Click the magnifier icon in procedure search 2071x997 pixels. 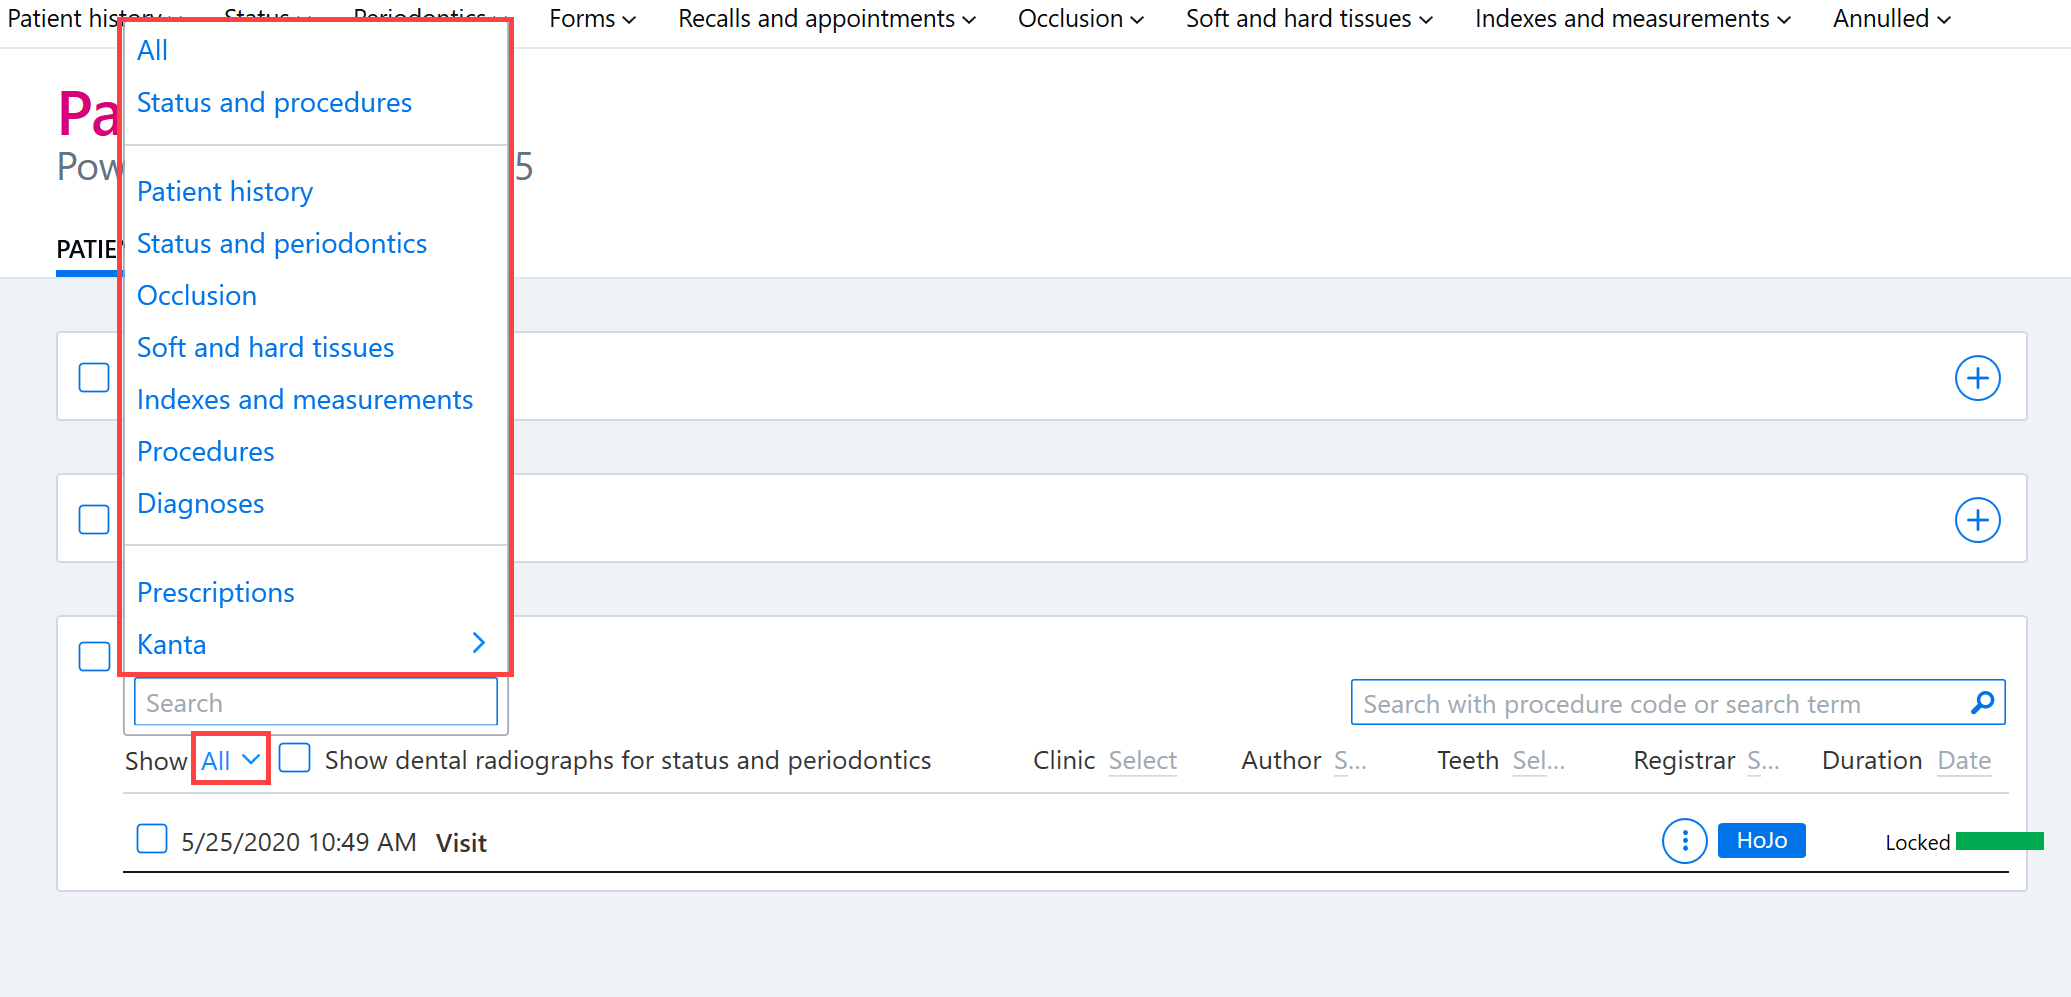1982,703
